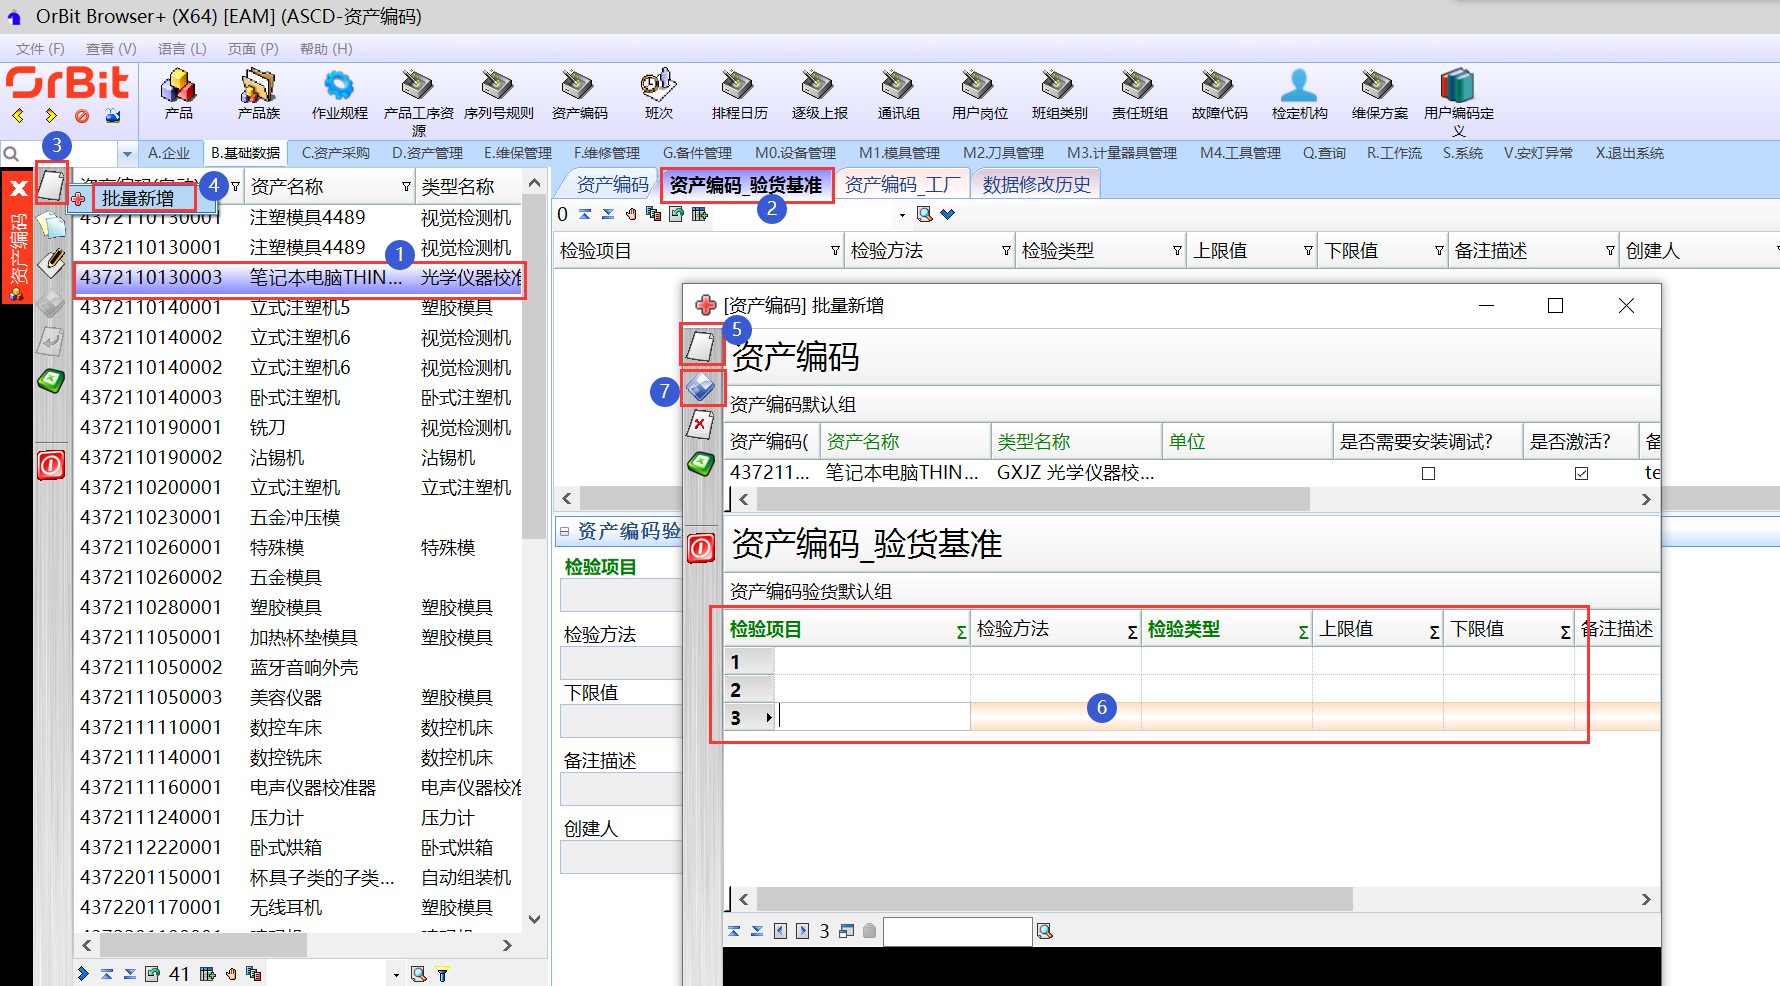This screenshot has height=986, width=1780.
Task: Click the search icon in dialog bottom bar
Action: pos(1045,931)
